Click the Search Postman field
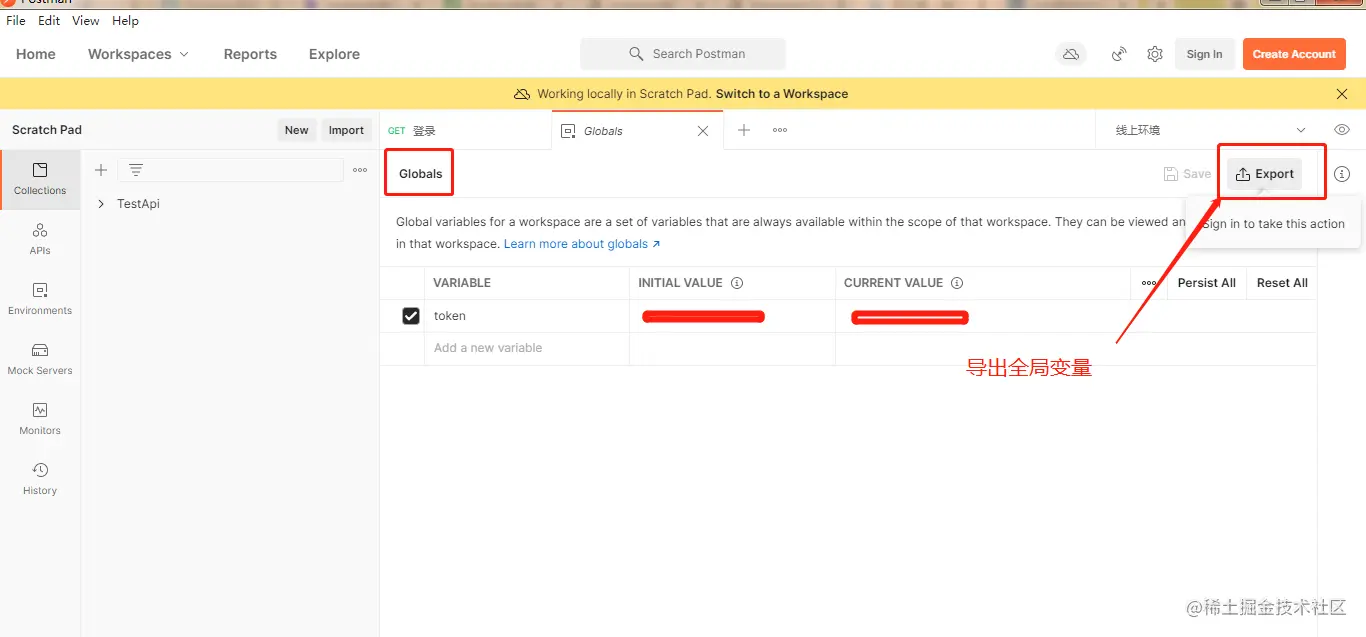This screenshot has height=637, width=1366. (x=683, y=54)
